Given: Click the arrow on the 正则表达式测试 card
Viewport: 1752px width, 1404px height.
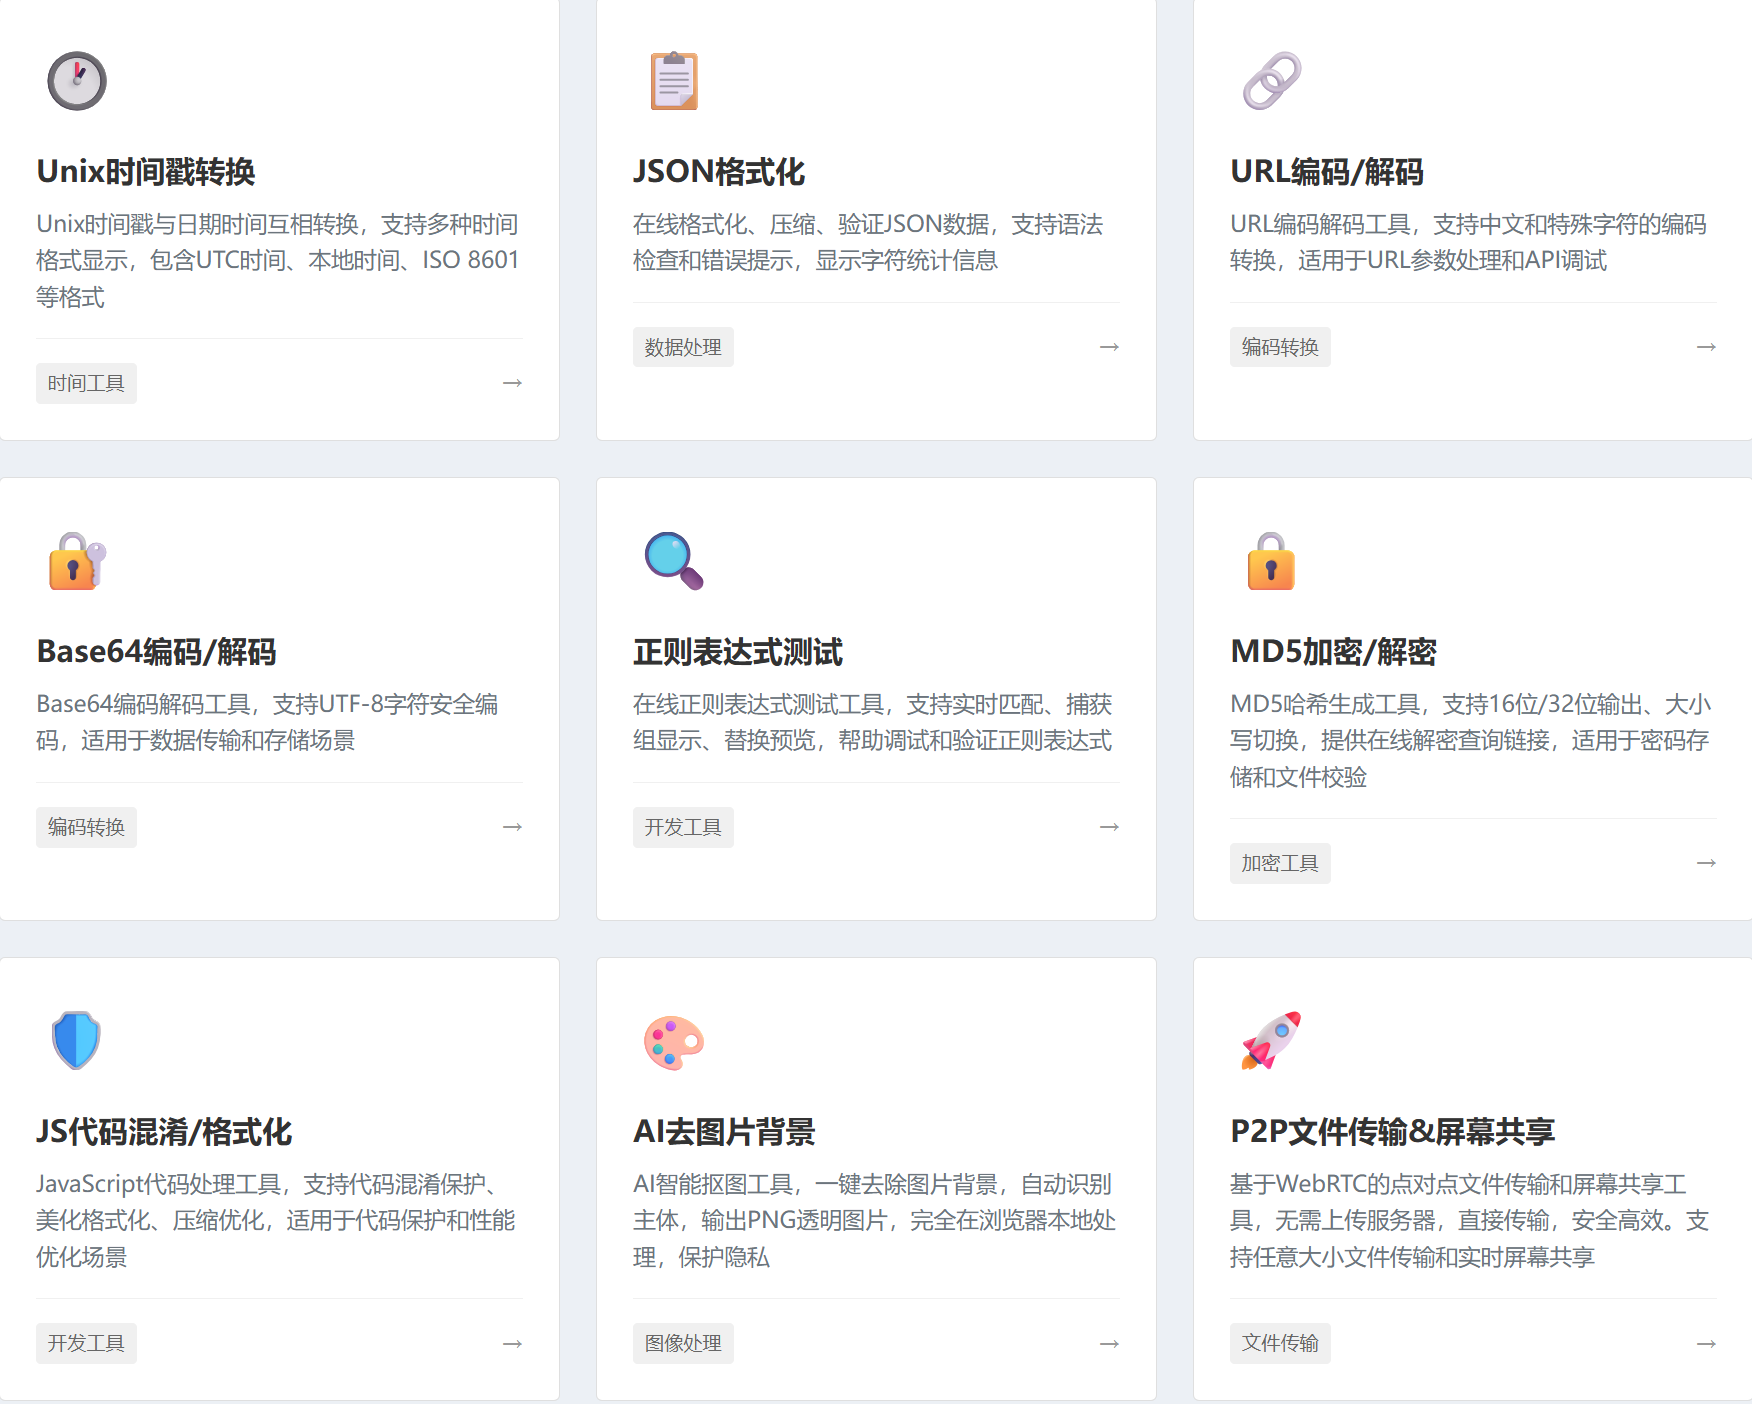Looking at the screenshot, I should (x=1109, y=827).
